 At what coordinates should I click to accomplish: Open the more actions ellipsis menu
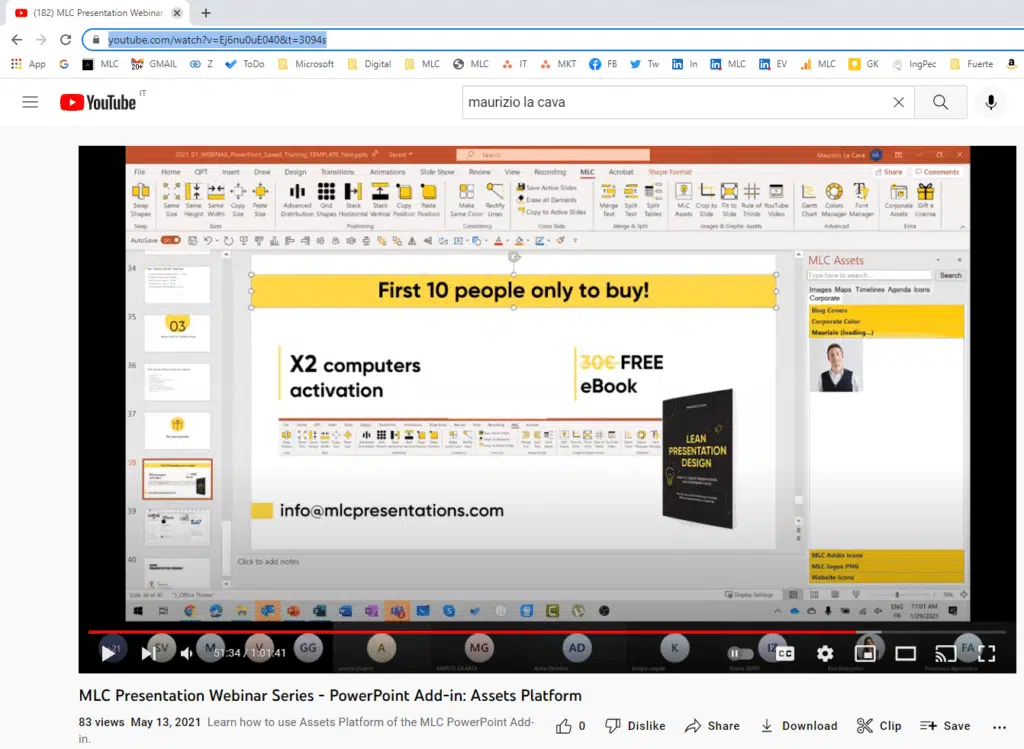pyautogui.click(x=998, y=726)
